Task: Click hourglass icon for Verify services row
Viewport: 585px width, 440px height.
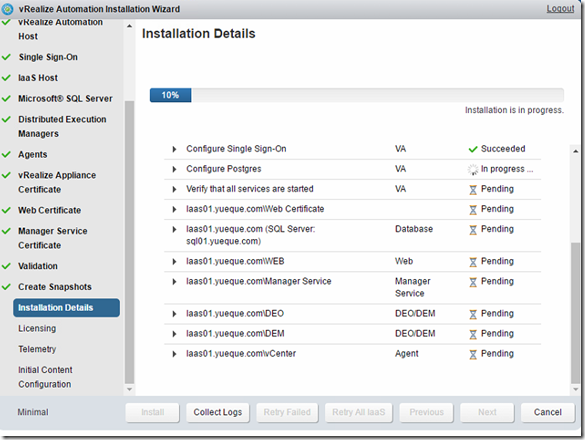Action: (x=473, y=190)
